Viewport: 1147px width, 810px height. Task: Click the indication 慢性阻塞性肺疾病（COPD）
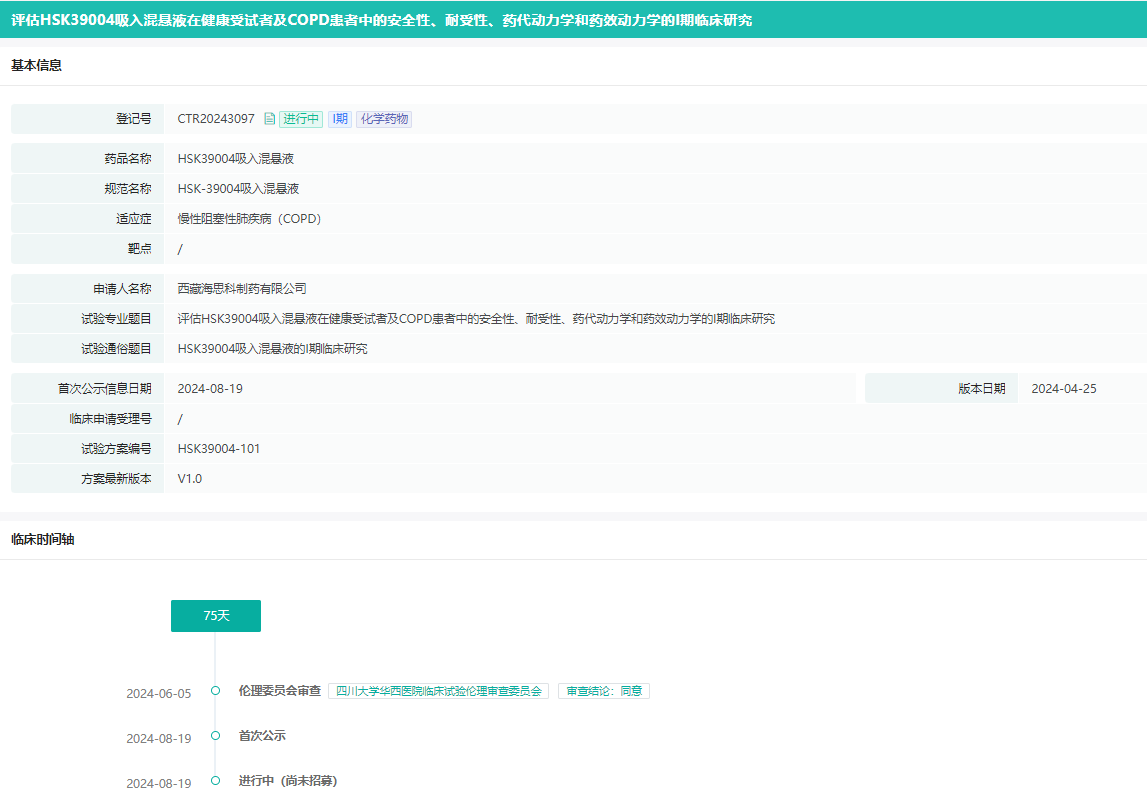click(x=249, y=219)
